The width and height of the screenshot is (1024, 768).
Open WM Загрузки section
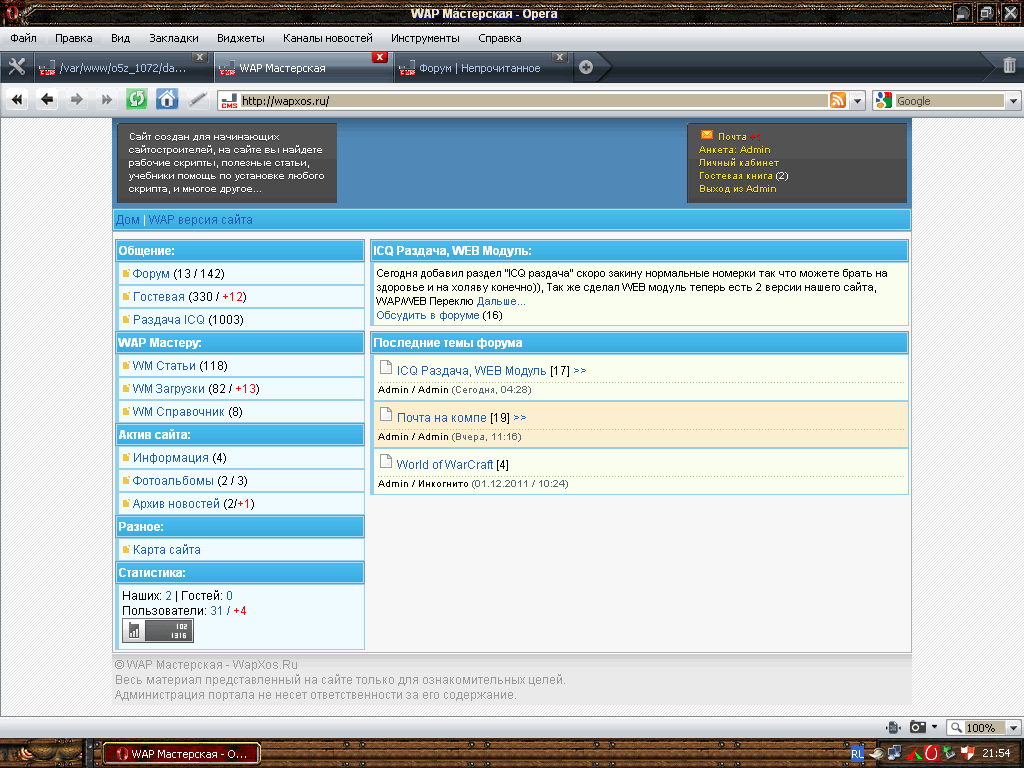pos(168,389)
